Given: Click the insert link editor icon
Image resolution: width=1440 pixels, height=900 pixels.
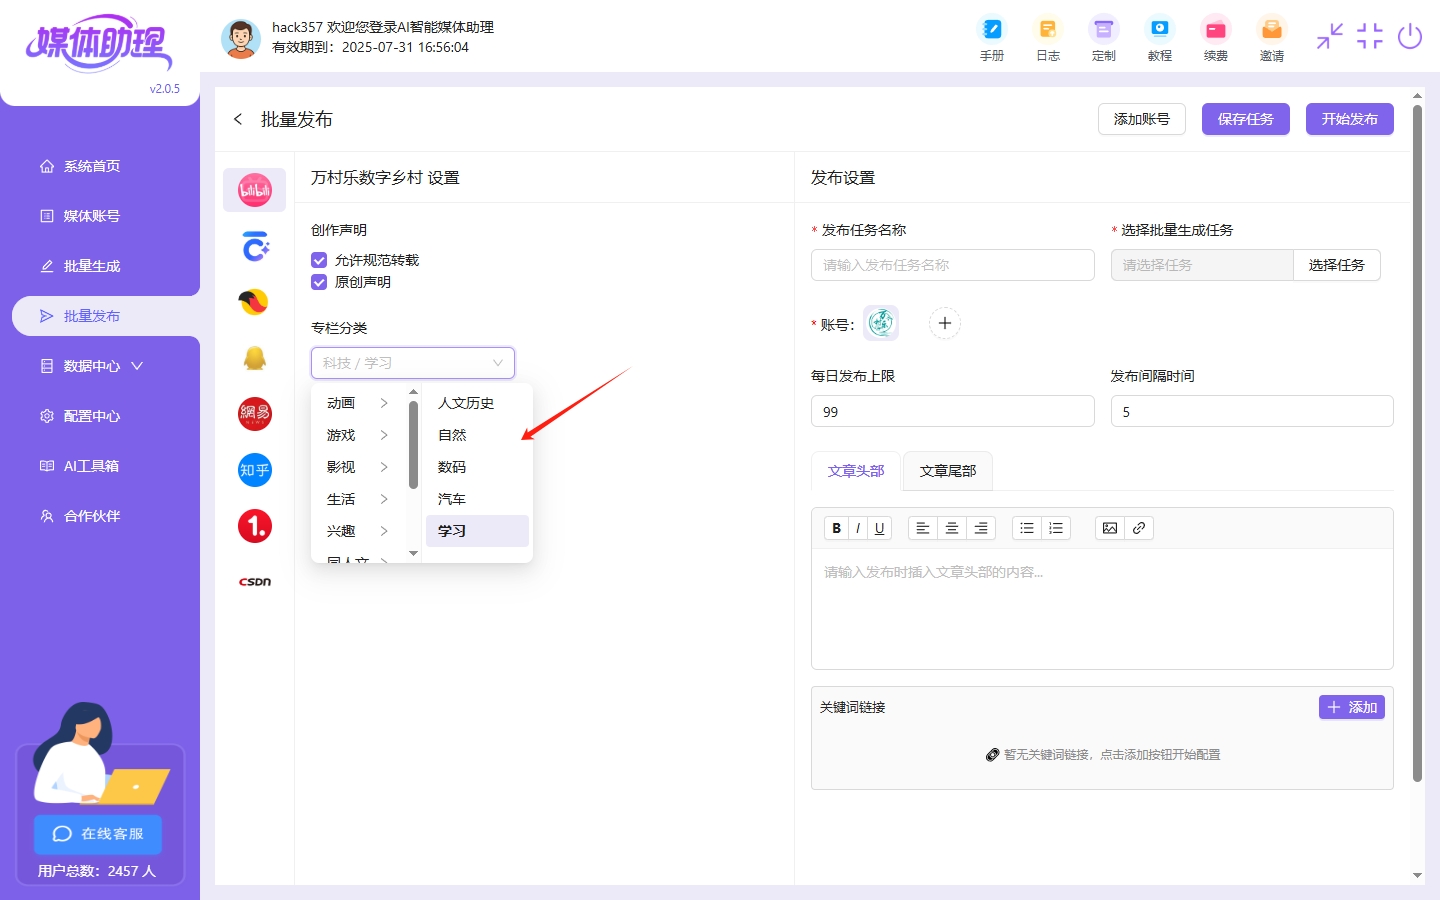Looking at the screenshot, I should [x=1139, y=528].
